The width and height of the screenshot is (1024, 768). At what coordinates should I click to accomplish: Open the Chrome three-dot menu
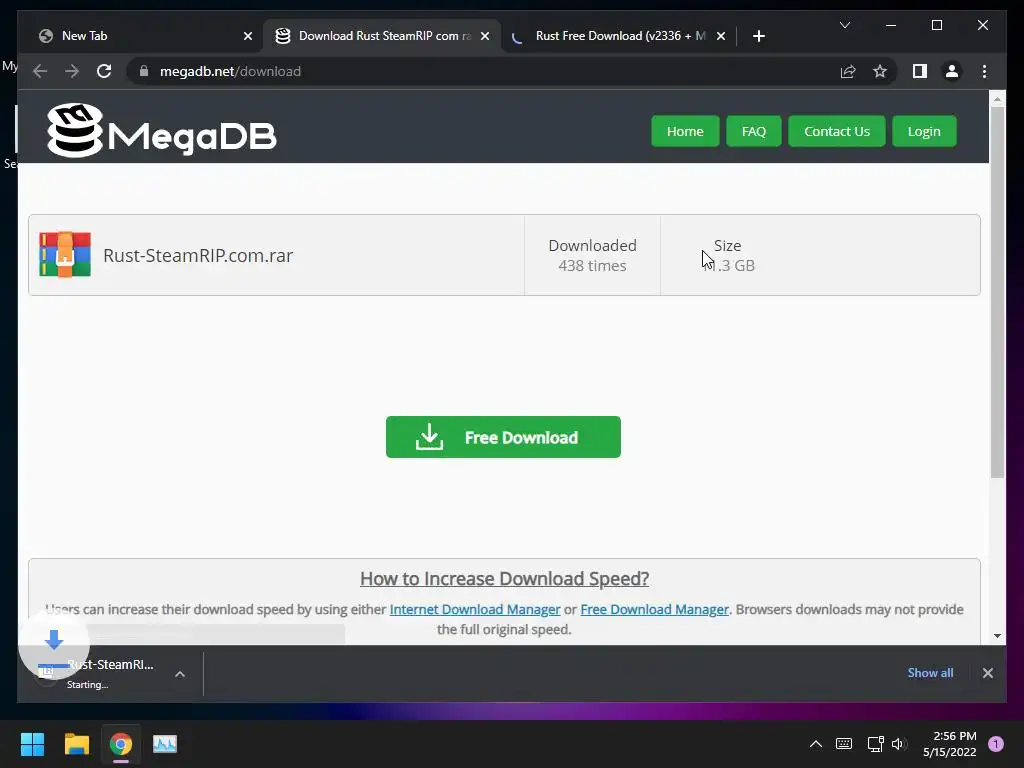pos(984,71)
